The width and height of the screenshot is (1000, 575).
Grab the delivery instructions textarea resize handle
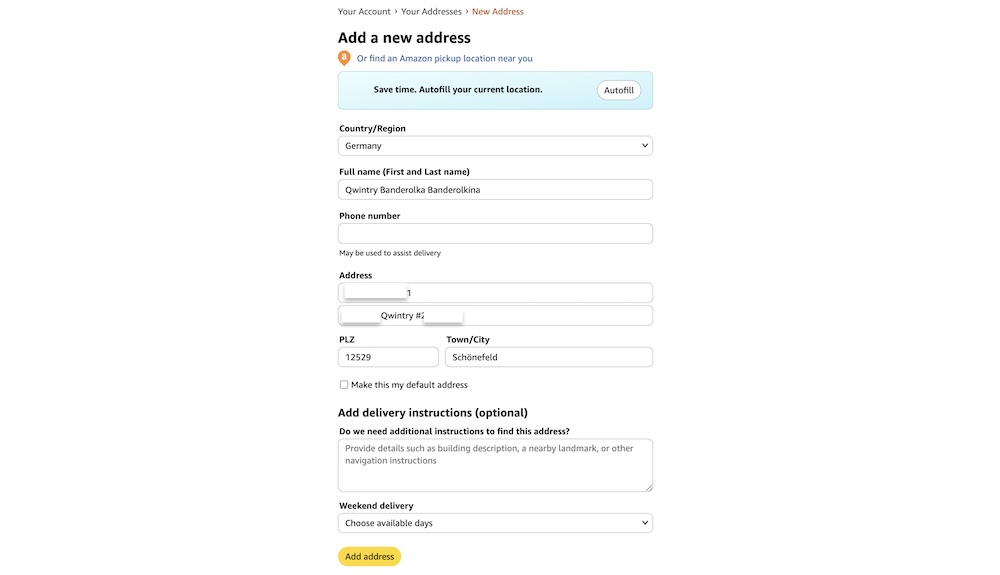click(648, 487)
